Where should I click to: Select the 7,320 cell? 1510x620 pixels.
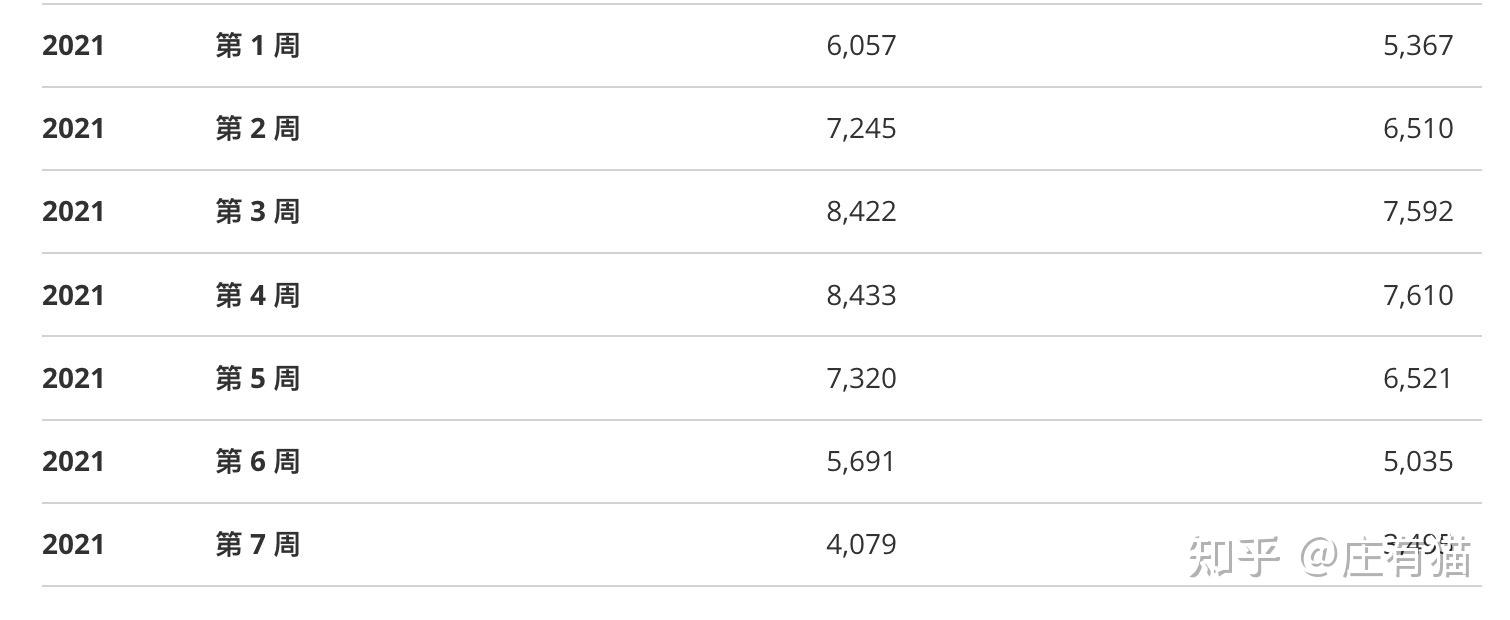[x=861, y=379]
